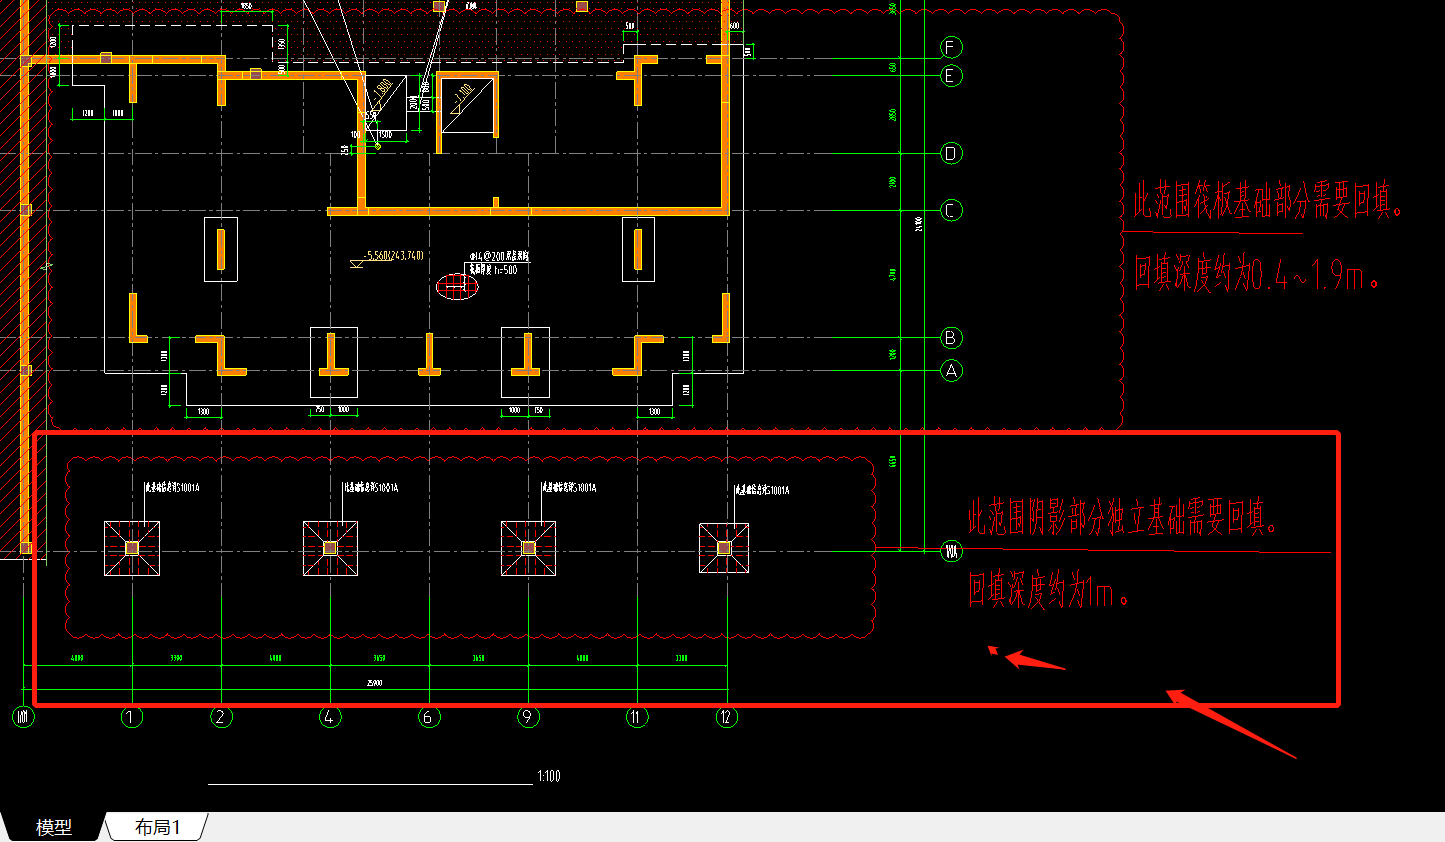
Task: Open the 布局1 layout tab
Action: coord(157,827)
